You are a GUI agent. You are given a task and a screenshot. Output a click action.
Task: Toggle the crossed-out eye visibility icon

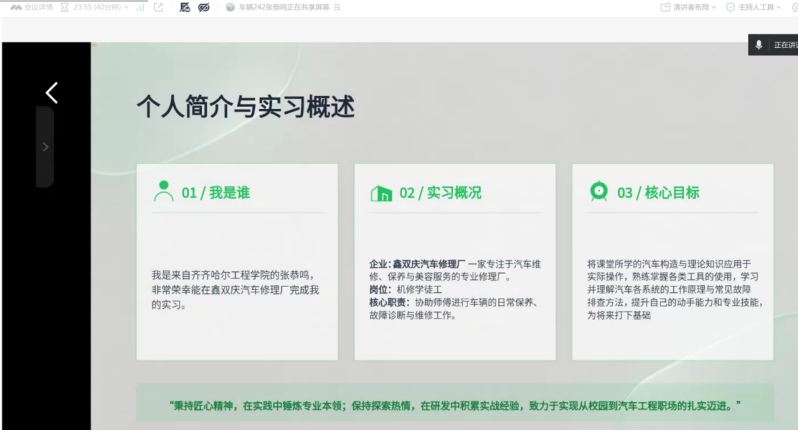(x=204, y=8)
